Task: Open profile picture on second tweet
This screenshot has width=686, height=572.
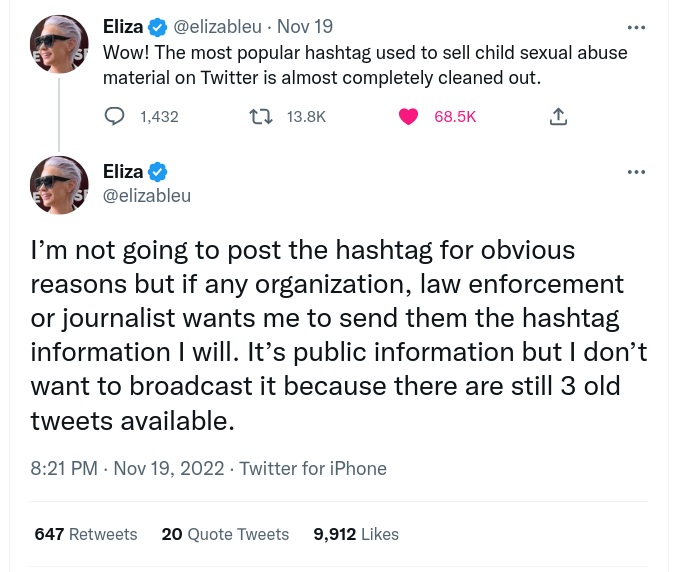Action: click(x=59, y=186)
